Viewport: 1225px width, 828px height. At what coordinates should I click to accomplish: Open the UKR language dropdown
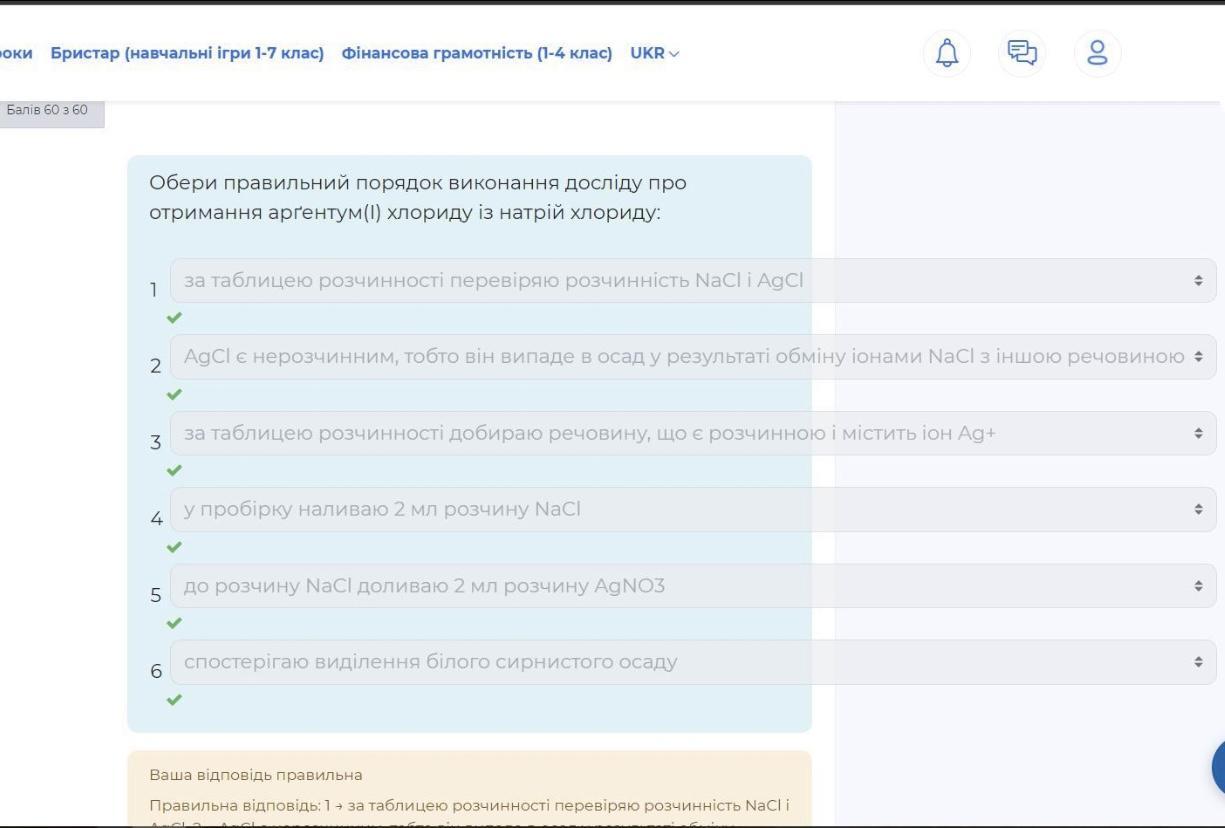pyautogui.click(x=654, y=53)
